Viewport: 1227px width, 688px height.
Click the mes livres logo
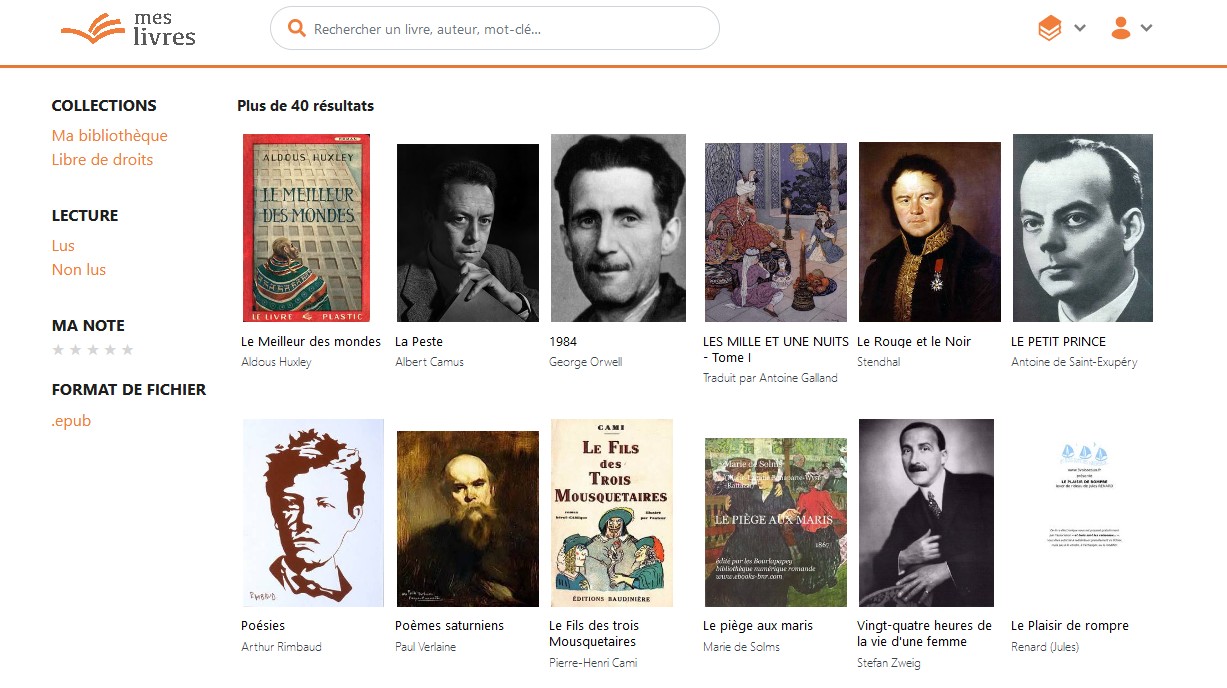point(128,29)
